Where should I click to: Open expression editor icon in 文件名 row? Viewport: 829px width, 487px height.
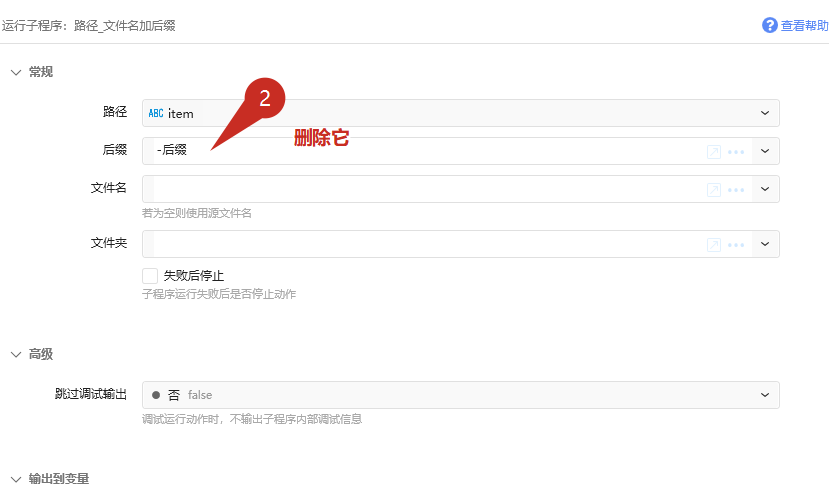click(714, 190)
